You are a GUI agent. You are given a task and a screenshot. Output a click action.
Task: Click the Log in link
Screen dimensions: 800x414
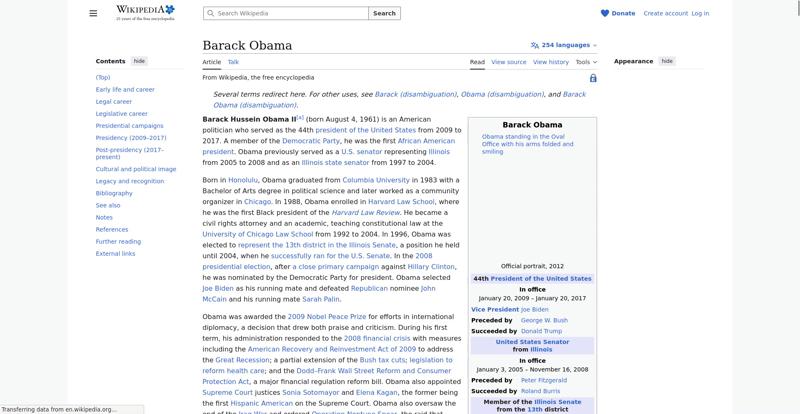(700, 13)
